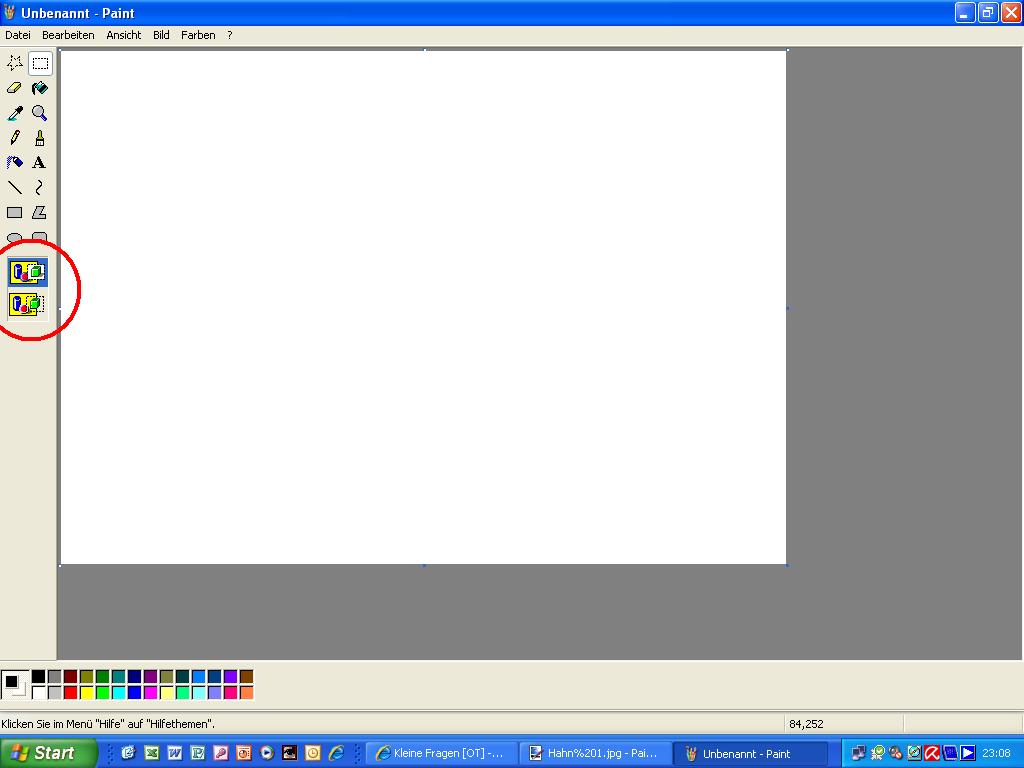
Task: Click the Unbenannt - Paint taskbar button
Action: (750, 754)
